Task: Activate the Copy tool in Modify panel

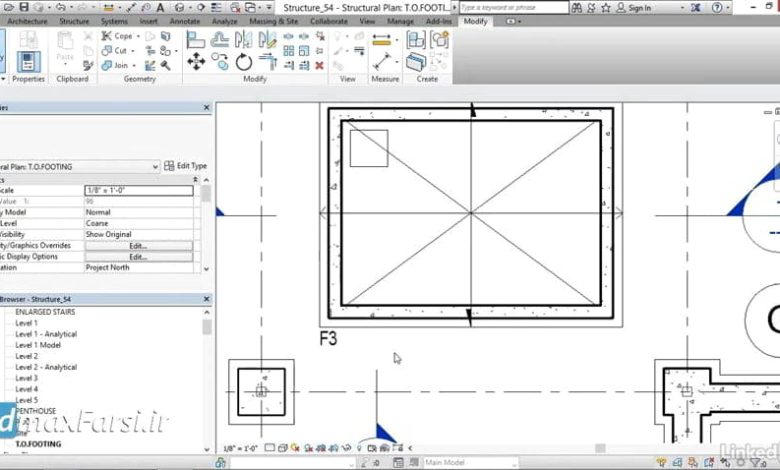Action: [219, 62]
